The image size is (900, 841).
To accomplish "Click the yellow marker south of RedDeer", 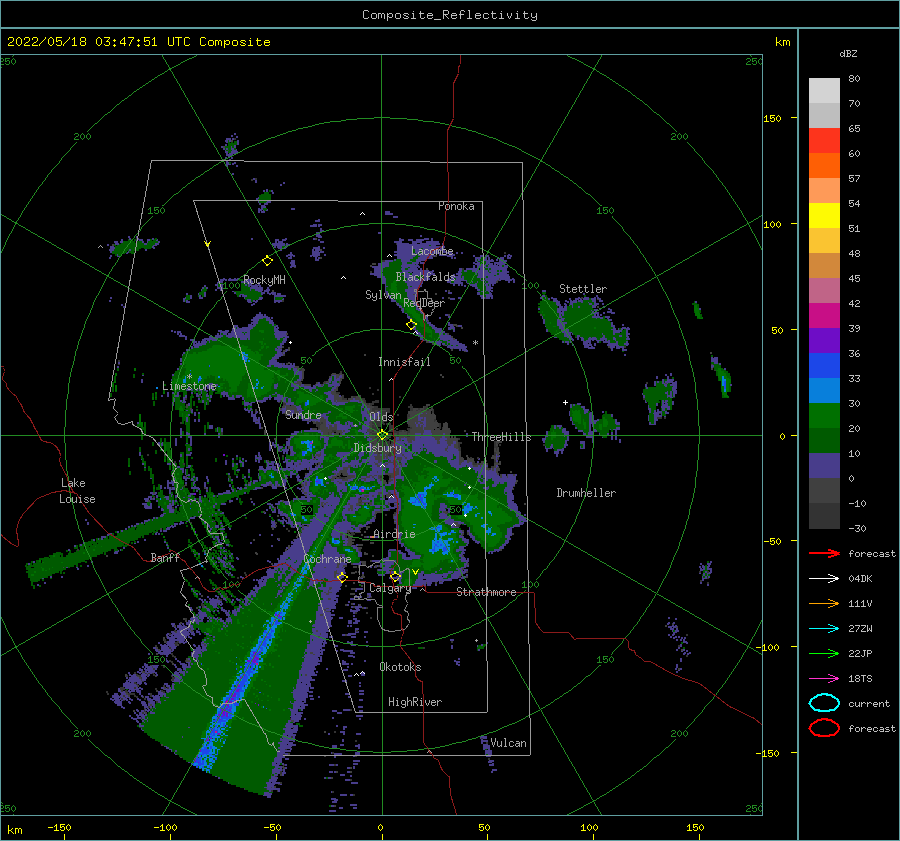I will (411, 325).
